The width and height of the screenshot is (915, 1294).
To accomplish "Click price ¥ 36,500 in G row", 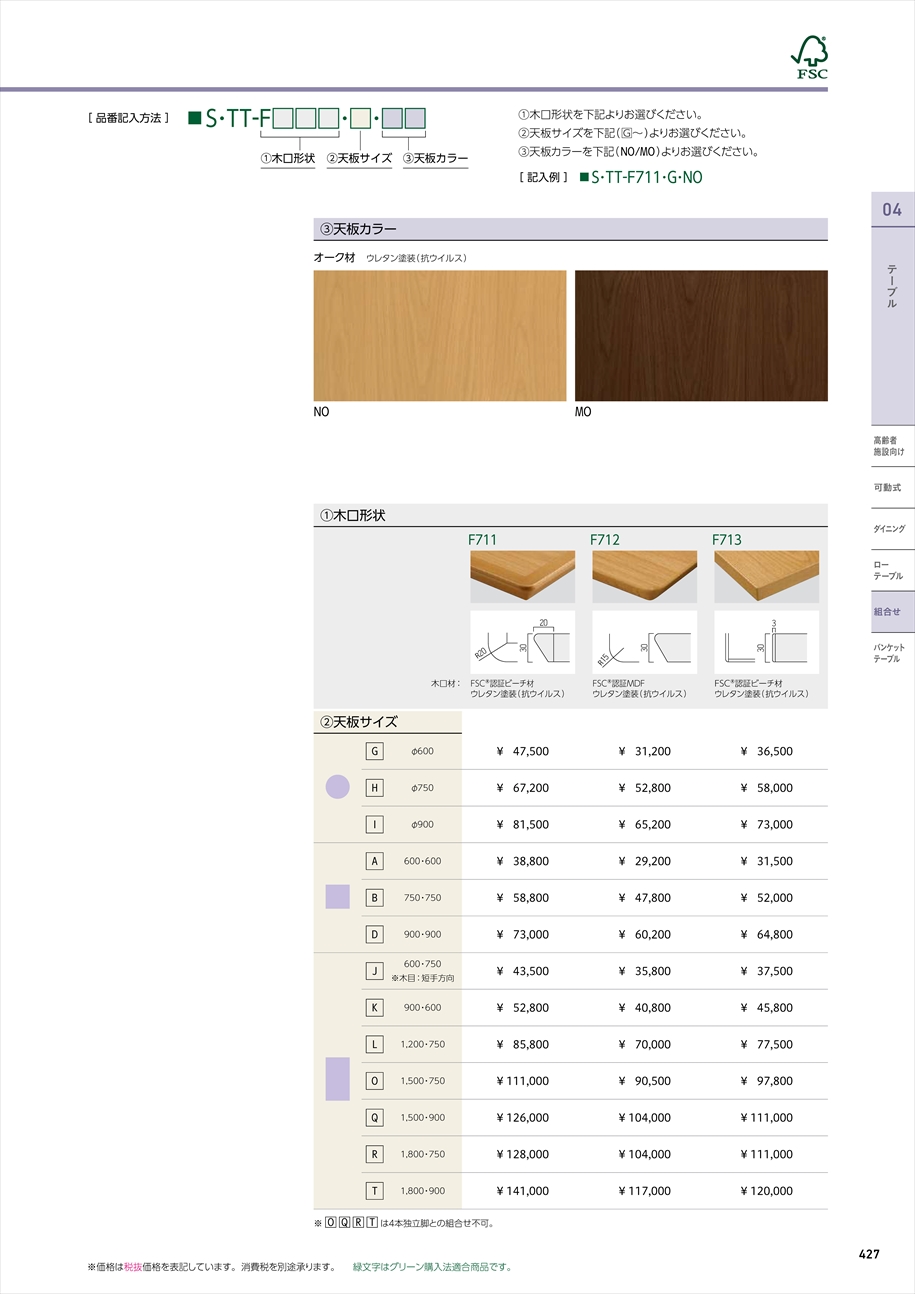I will click(x=766, y=751).
